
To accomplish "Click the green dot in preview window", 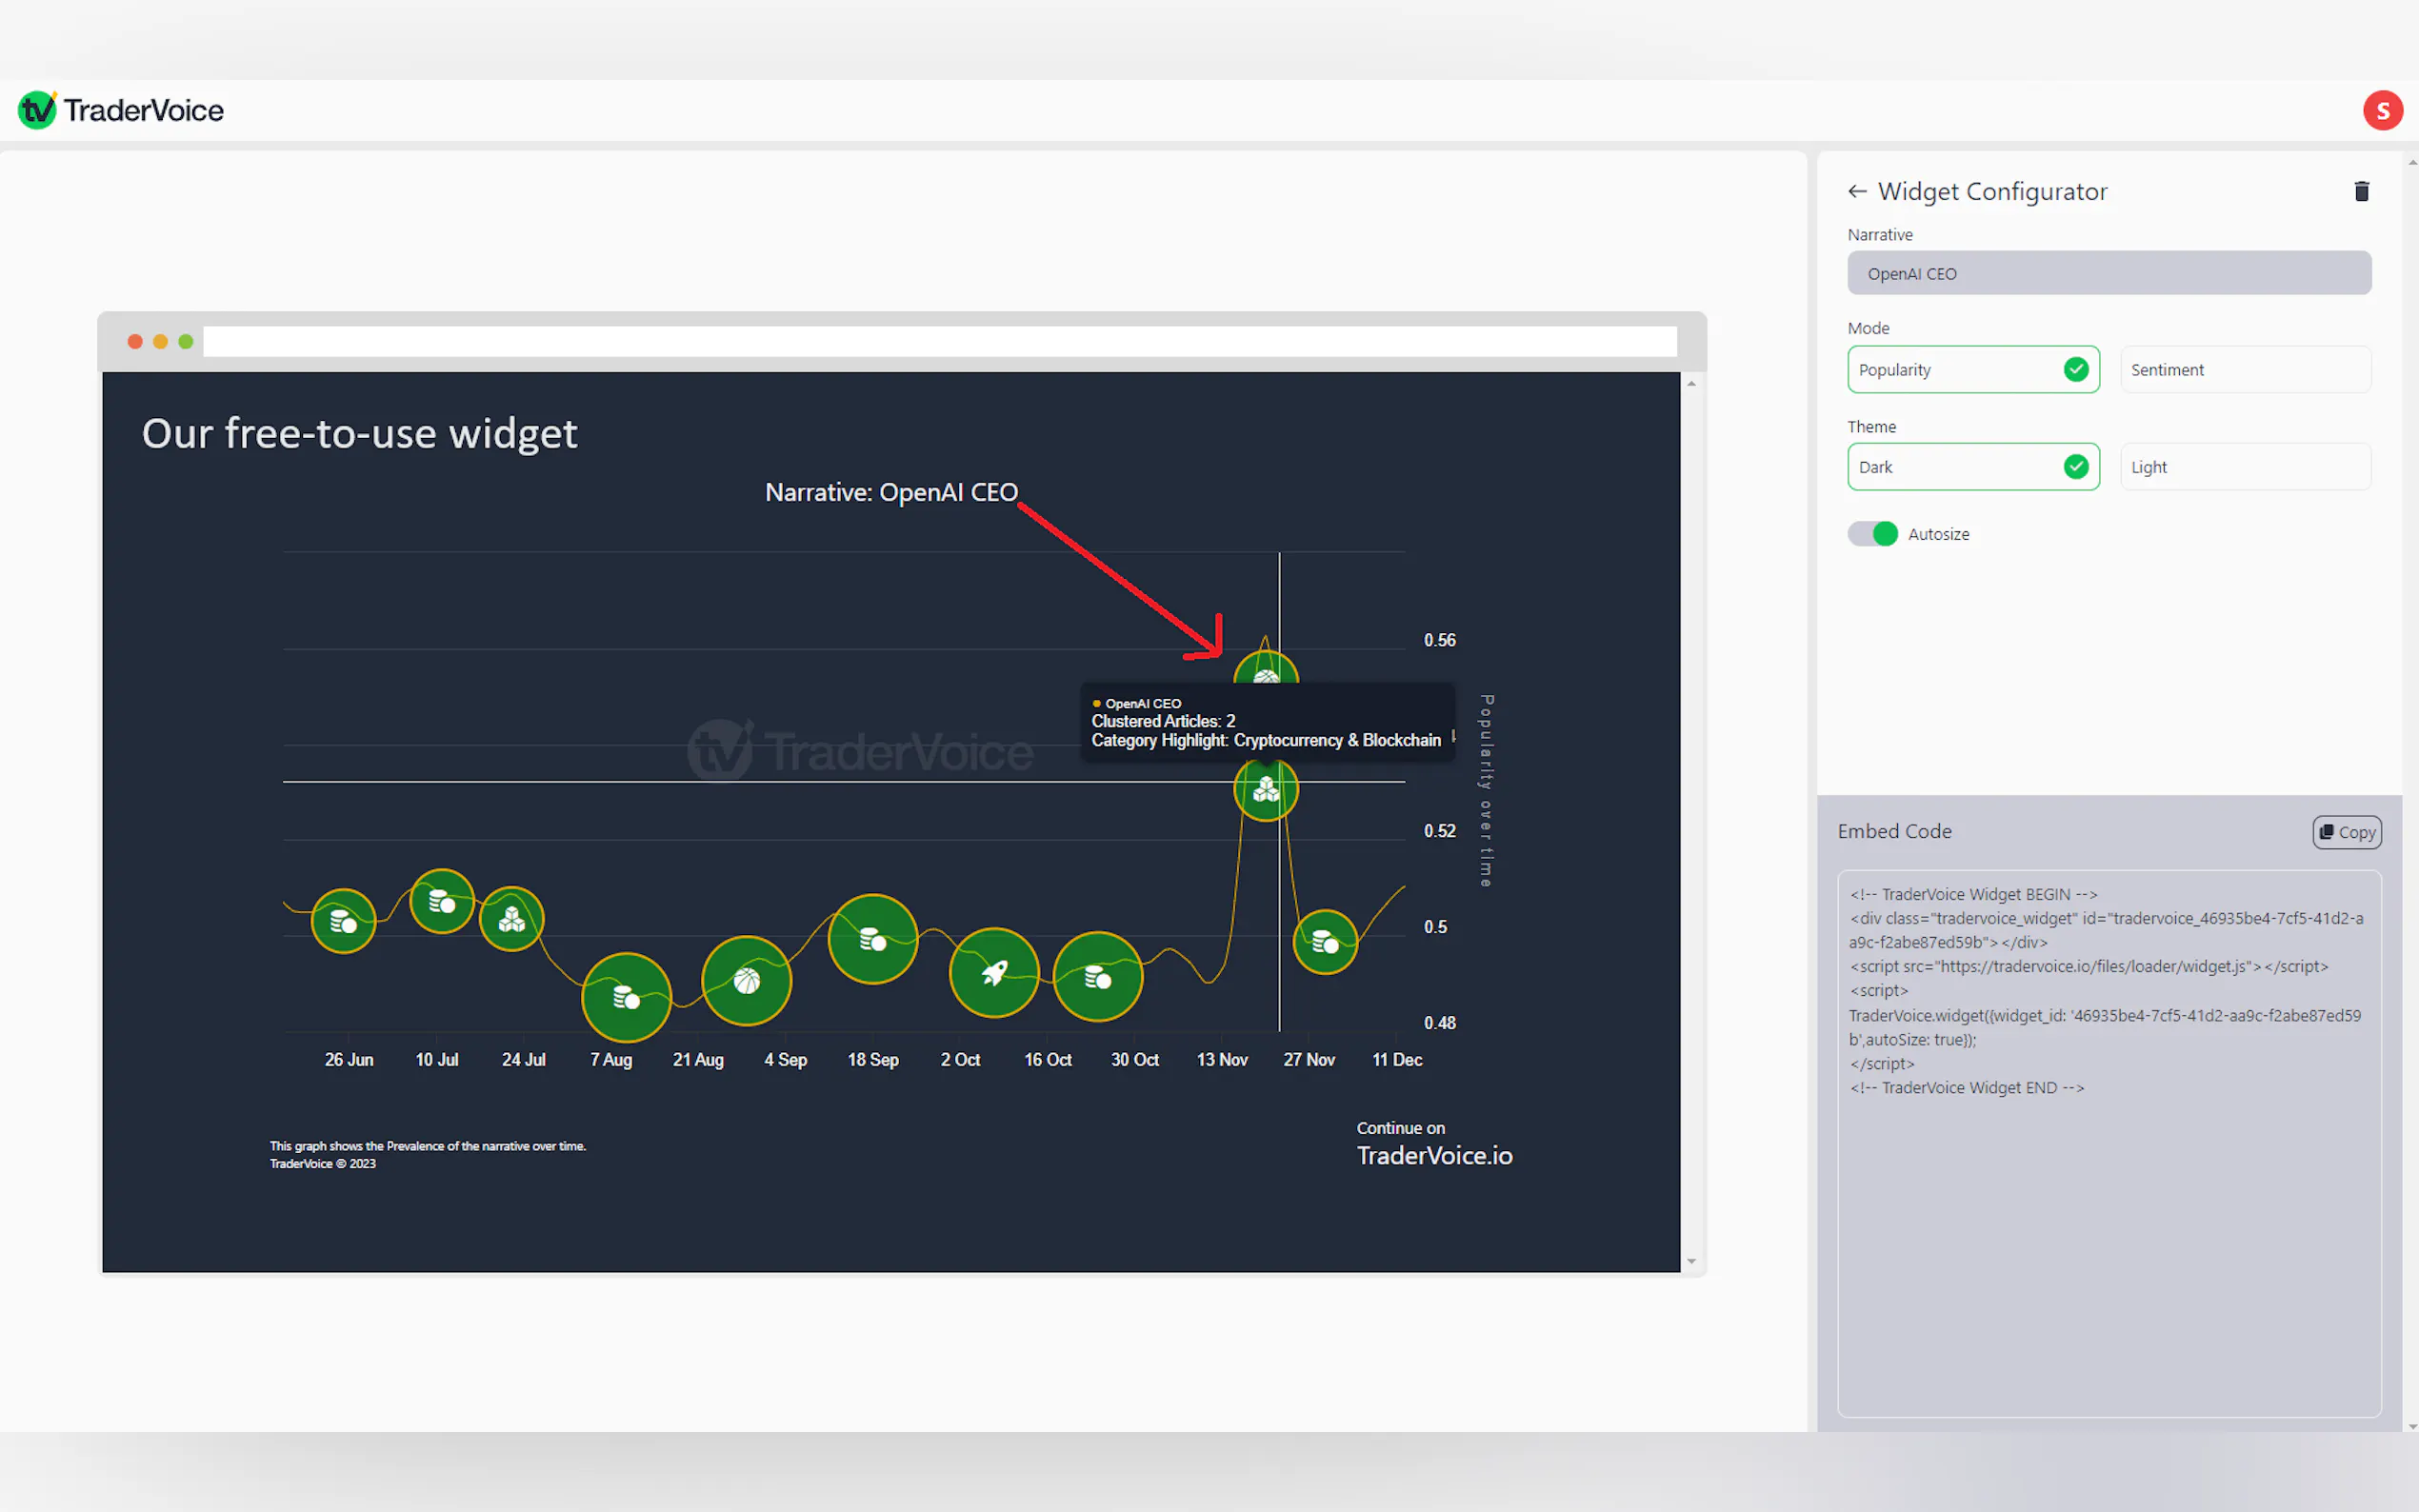I will [186, 342].
